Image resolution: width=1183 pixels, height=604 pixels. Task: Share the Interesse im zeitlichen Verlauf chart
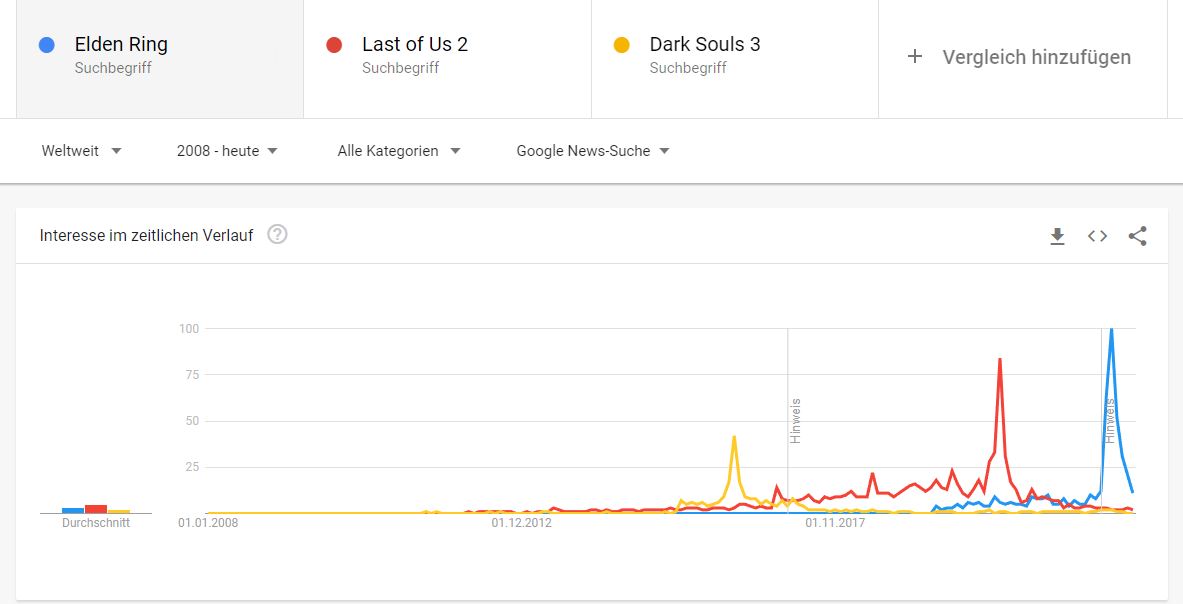tap(1138, 236)
